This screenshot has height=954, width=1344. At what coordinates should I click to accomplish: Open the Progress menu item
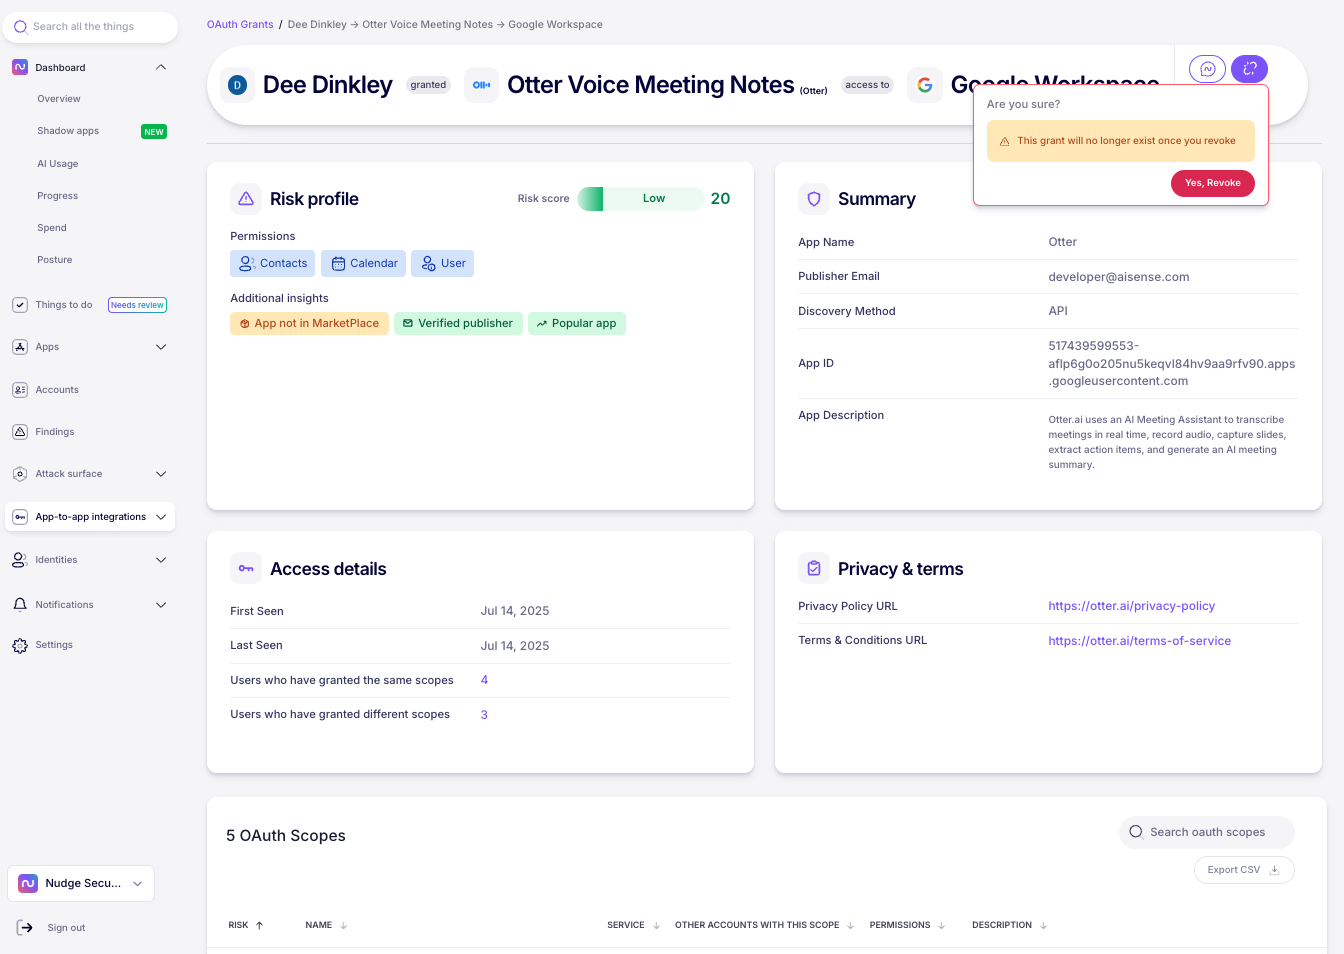[58, 196]
